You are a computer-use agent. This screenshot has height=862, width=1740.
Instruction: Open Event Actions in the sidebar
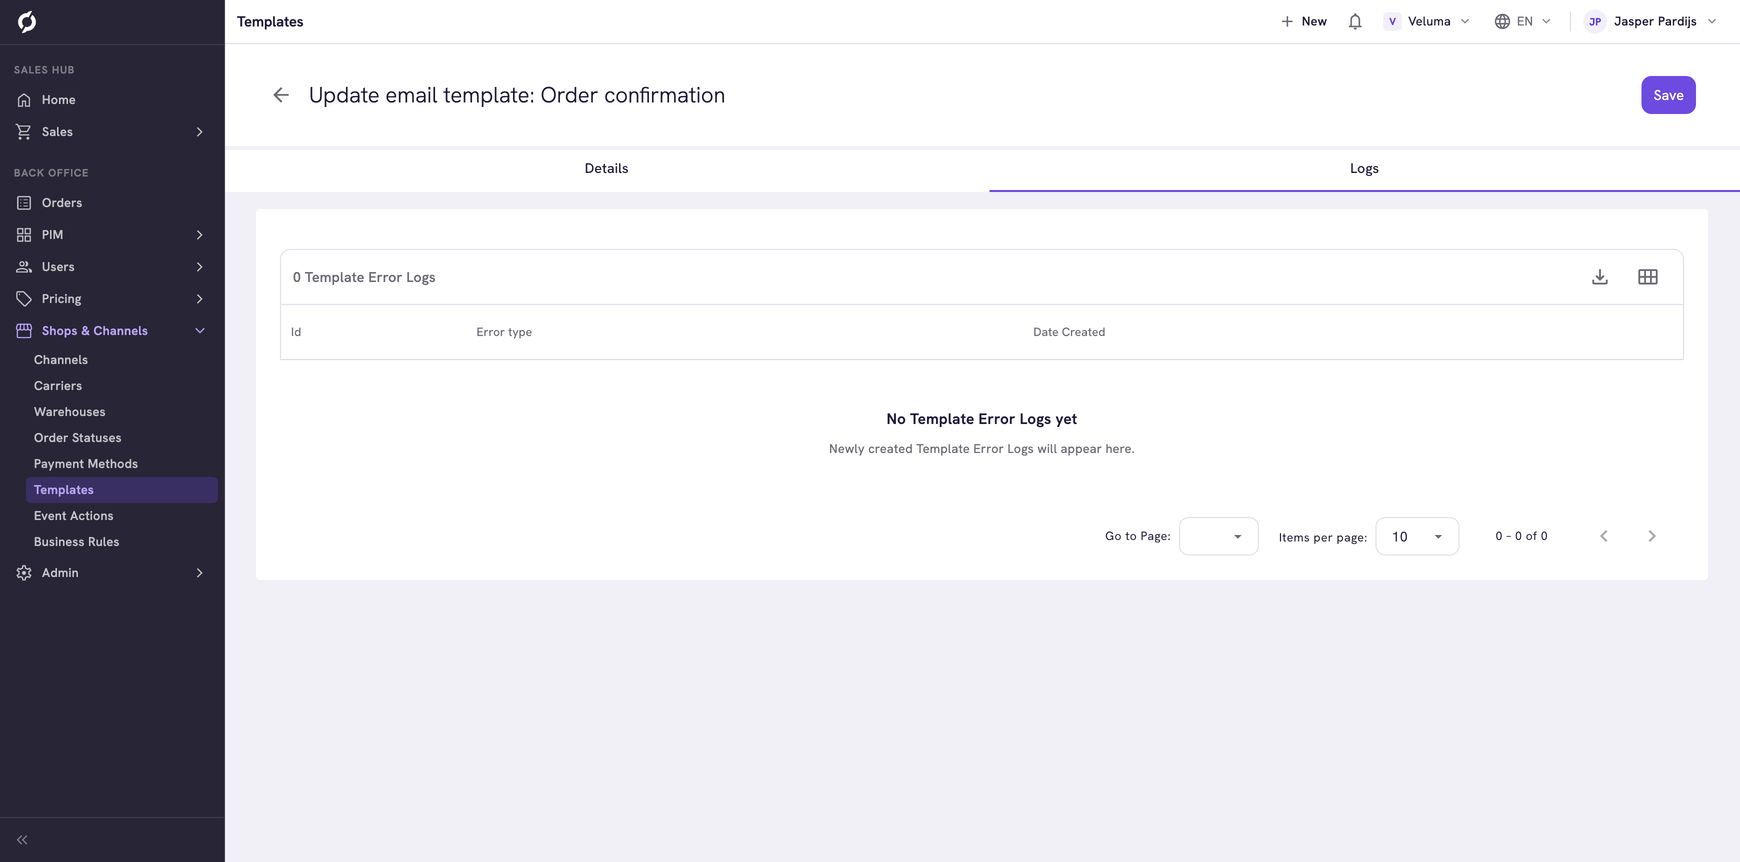coord(74,516)
